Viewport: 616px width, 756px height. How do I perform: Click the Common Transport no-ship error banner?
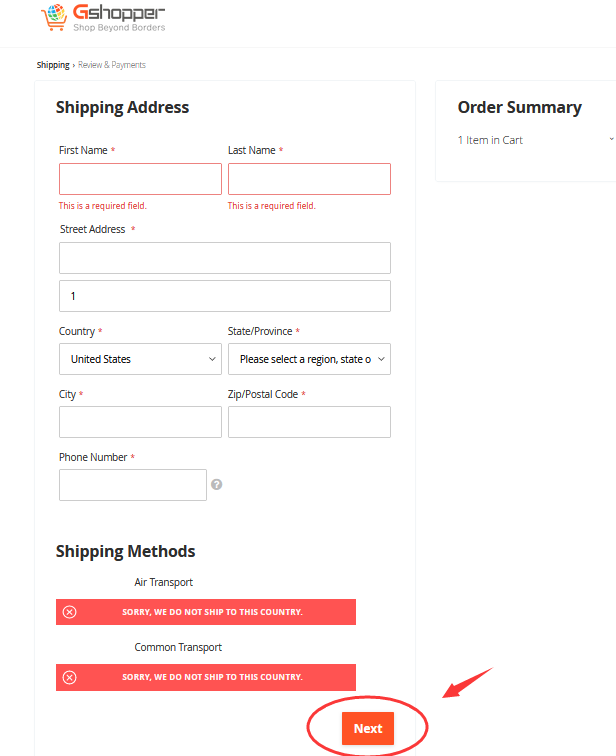(x=206, y=677)
